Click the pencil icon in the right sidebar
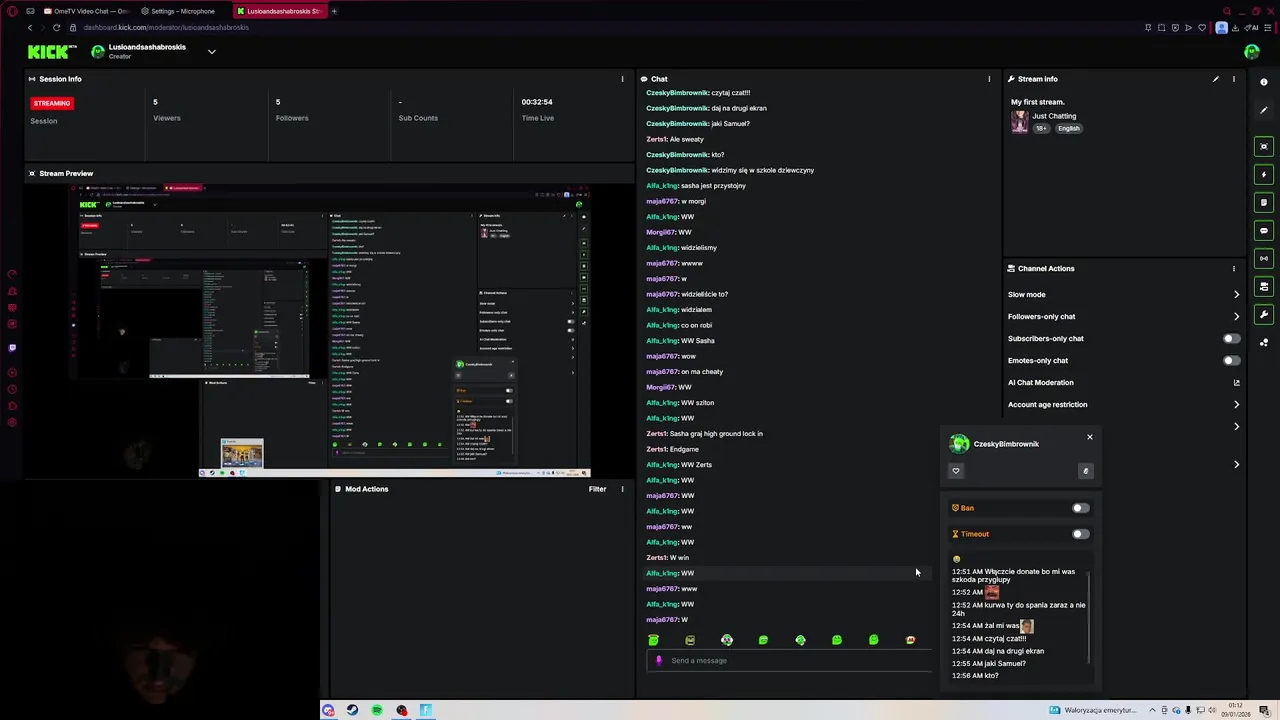Image resolution: width=1280 pixels, height=720 pixels. (x=1264, y=110)
